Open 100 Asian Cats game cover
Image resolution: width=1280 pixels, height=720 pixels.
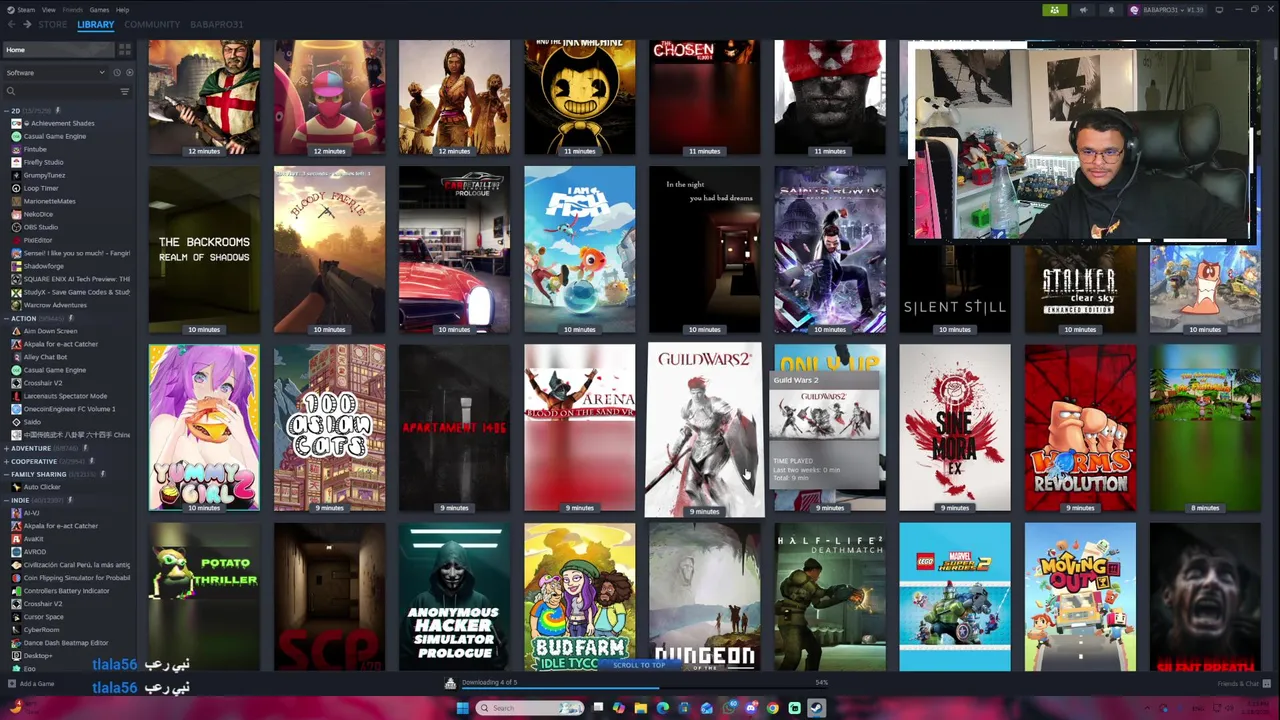(329, 428)
